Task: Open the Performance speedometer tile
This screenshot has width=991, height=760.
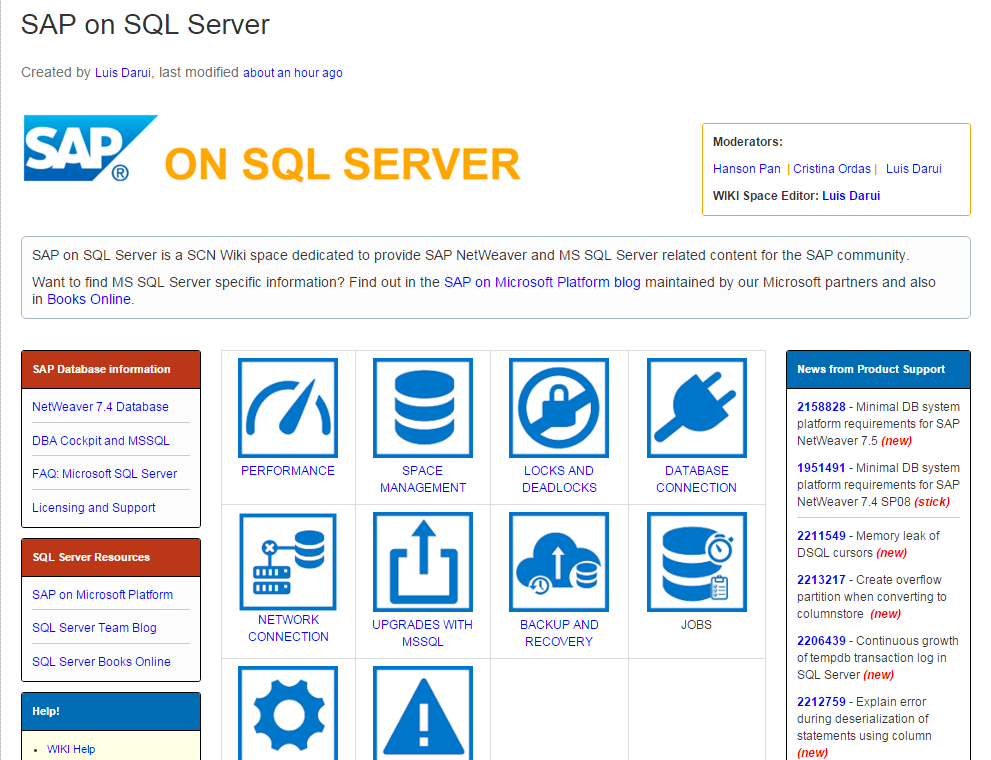Action: coord(288,408)
